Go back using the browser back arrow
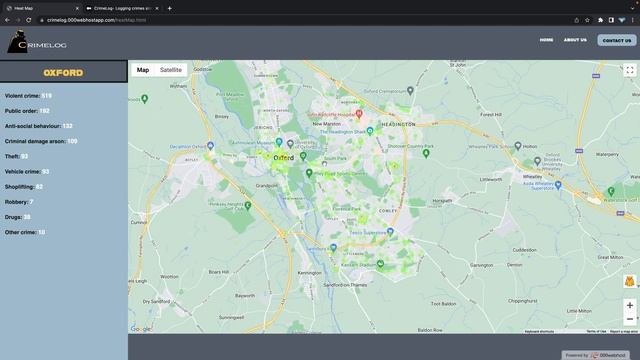640x360 pixels. [x=7, y=20]
